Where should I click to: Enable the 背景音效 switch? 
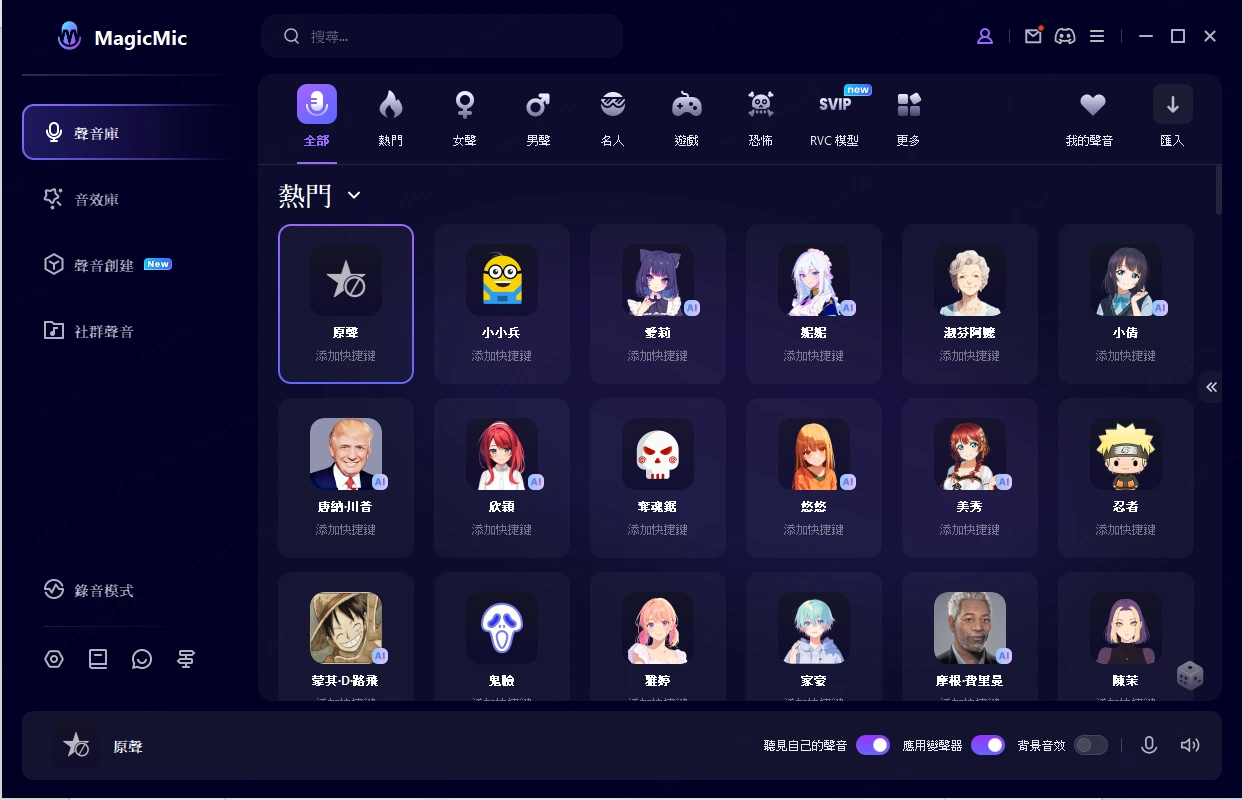[x=1091, y=745]
